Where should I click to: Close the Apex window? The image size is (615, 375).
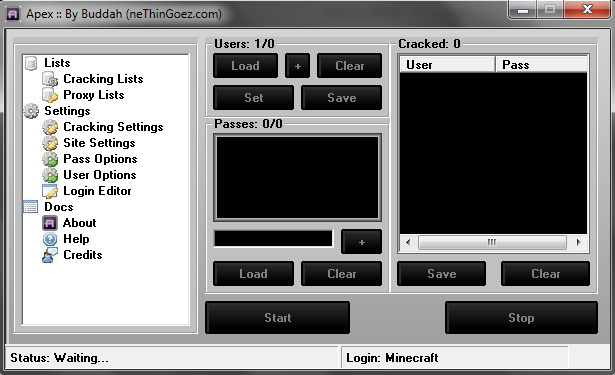click(587, 9)
